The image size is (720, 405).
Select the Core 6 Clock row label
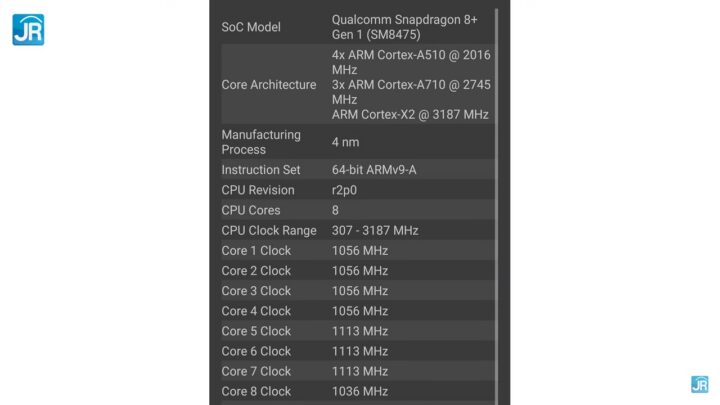click(x=256, y=351)
